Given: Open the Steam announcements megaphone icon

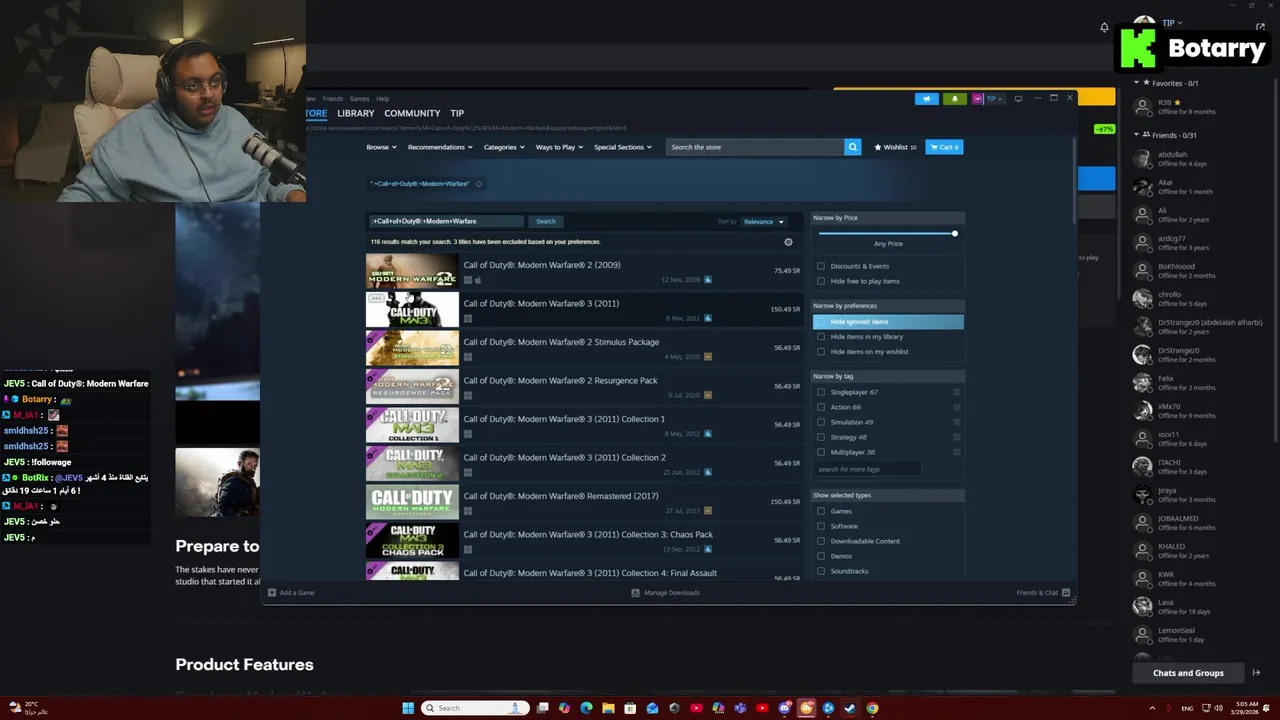Looking at the screenshot, I should tap(927, 99).
